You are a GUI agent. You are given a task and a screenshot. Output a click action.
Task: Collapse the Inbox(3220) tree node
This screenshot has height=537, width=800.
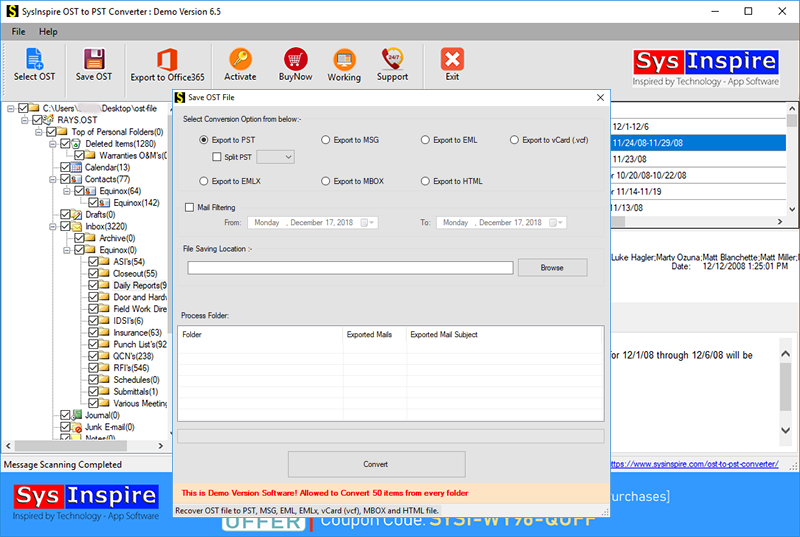(x=52, y=227)
